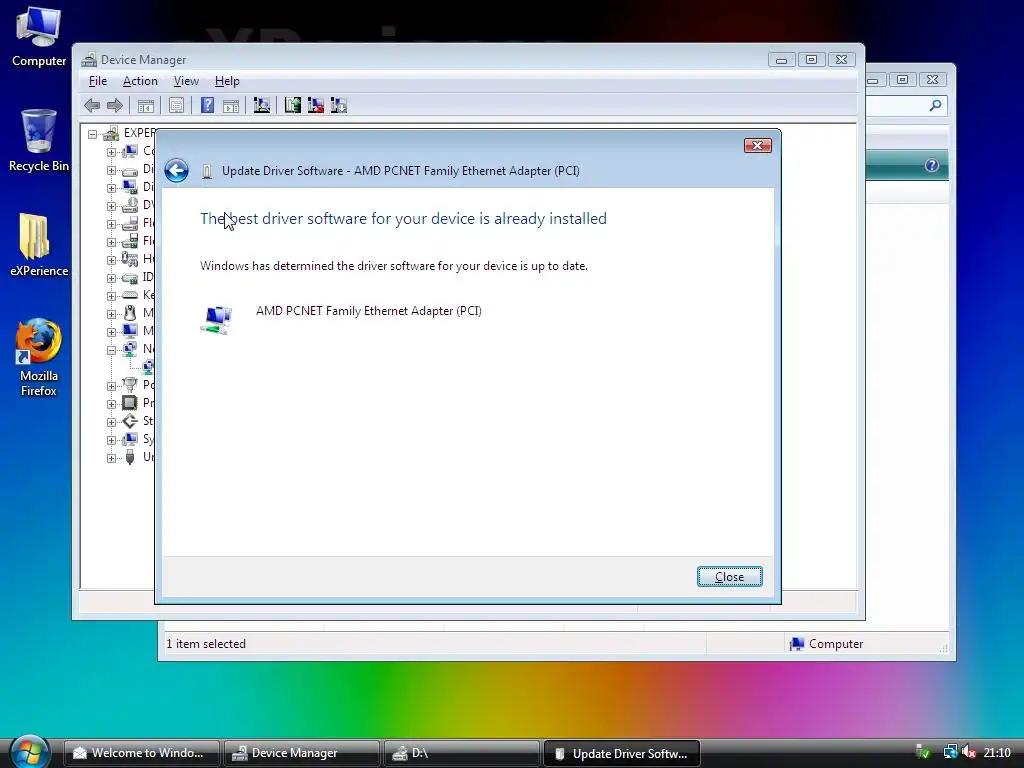Select the Recycle Bin desktop icon
The height and width of the screenshot is (768, 1024).
[x=39, y=140]
